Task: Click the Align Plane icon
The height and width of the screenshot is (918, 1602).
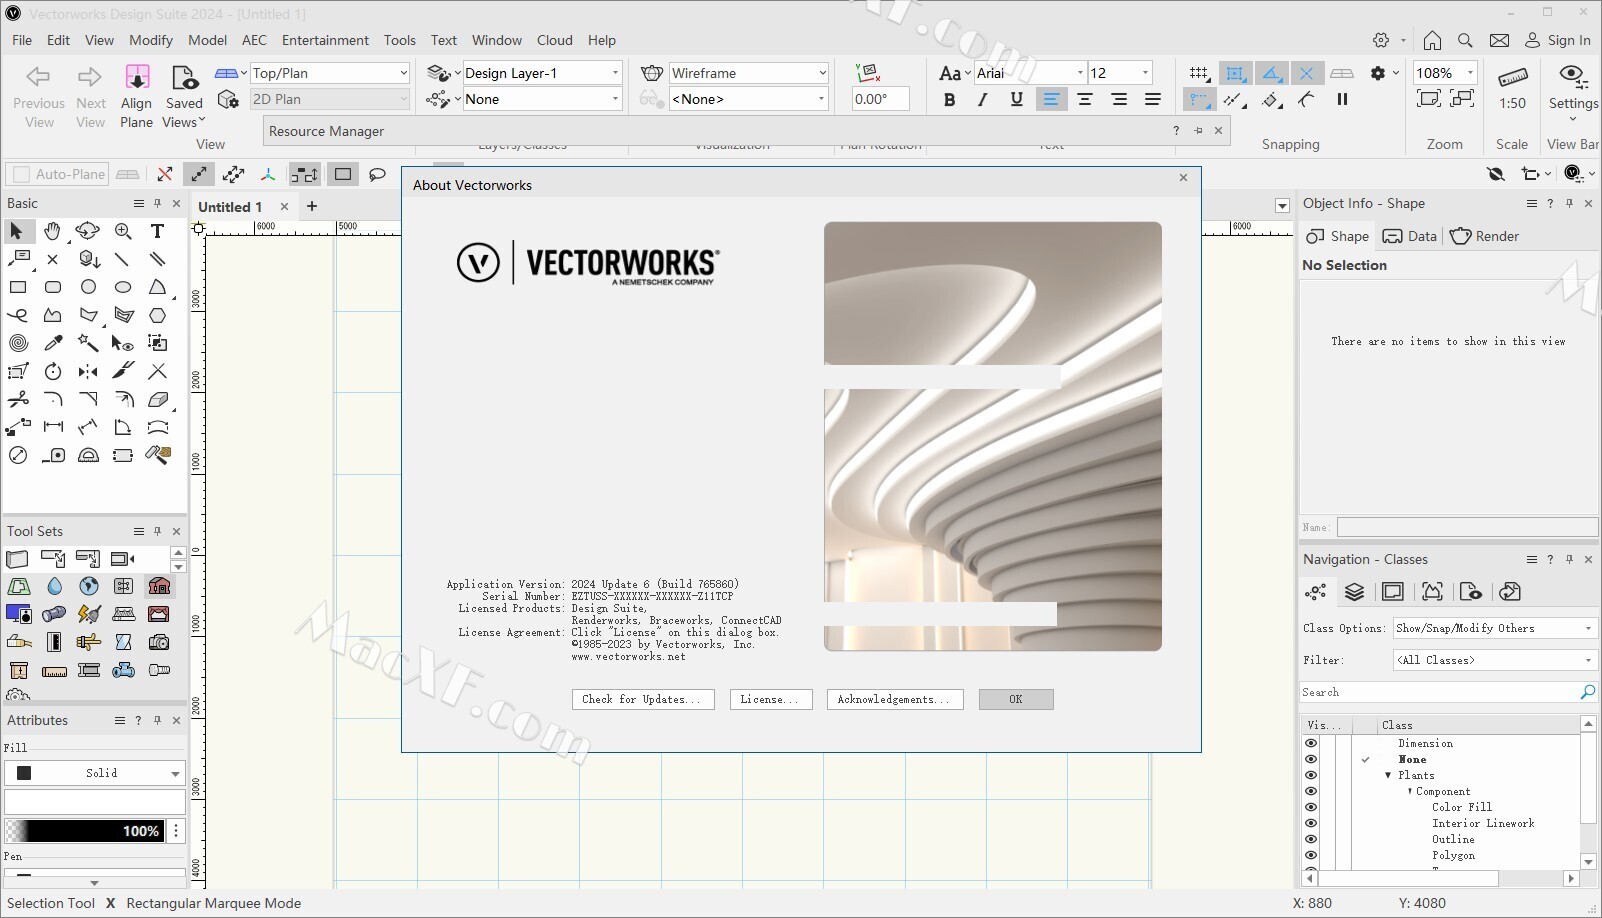Action: point(137,77)
